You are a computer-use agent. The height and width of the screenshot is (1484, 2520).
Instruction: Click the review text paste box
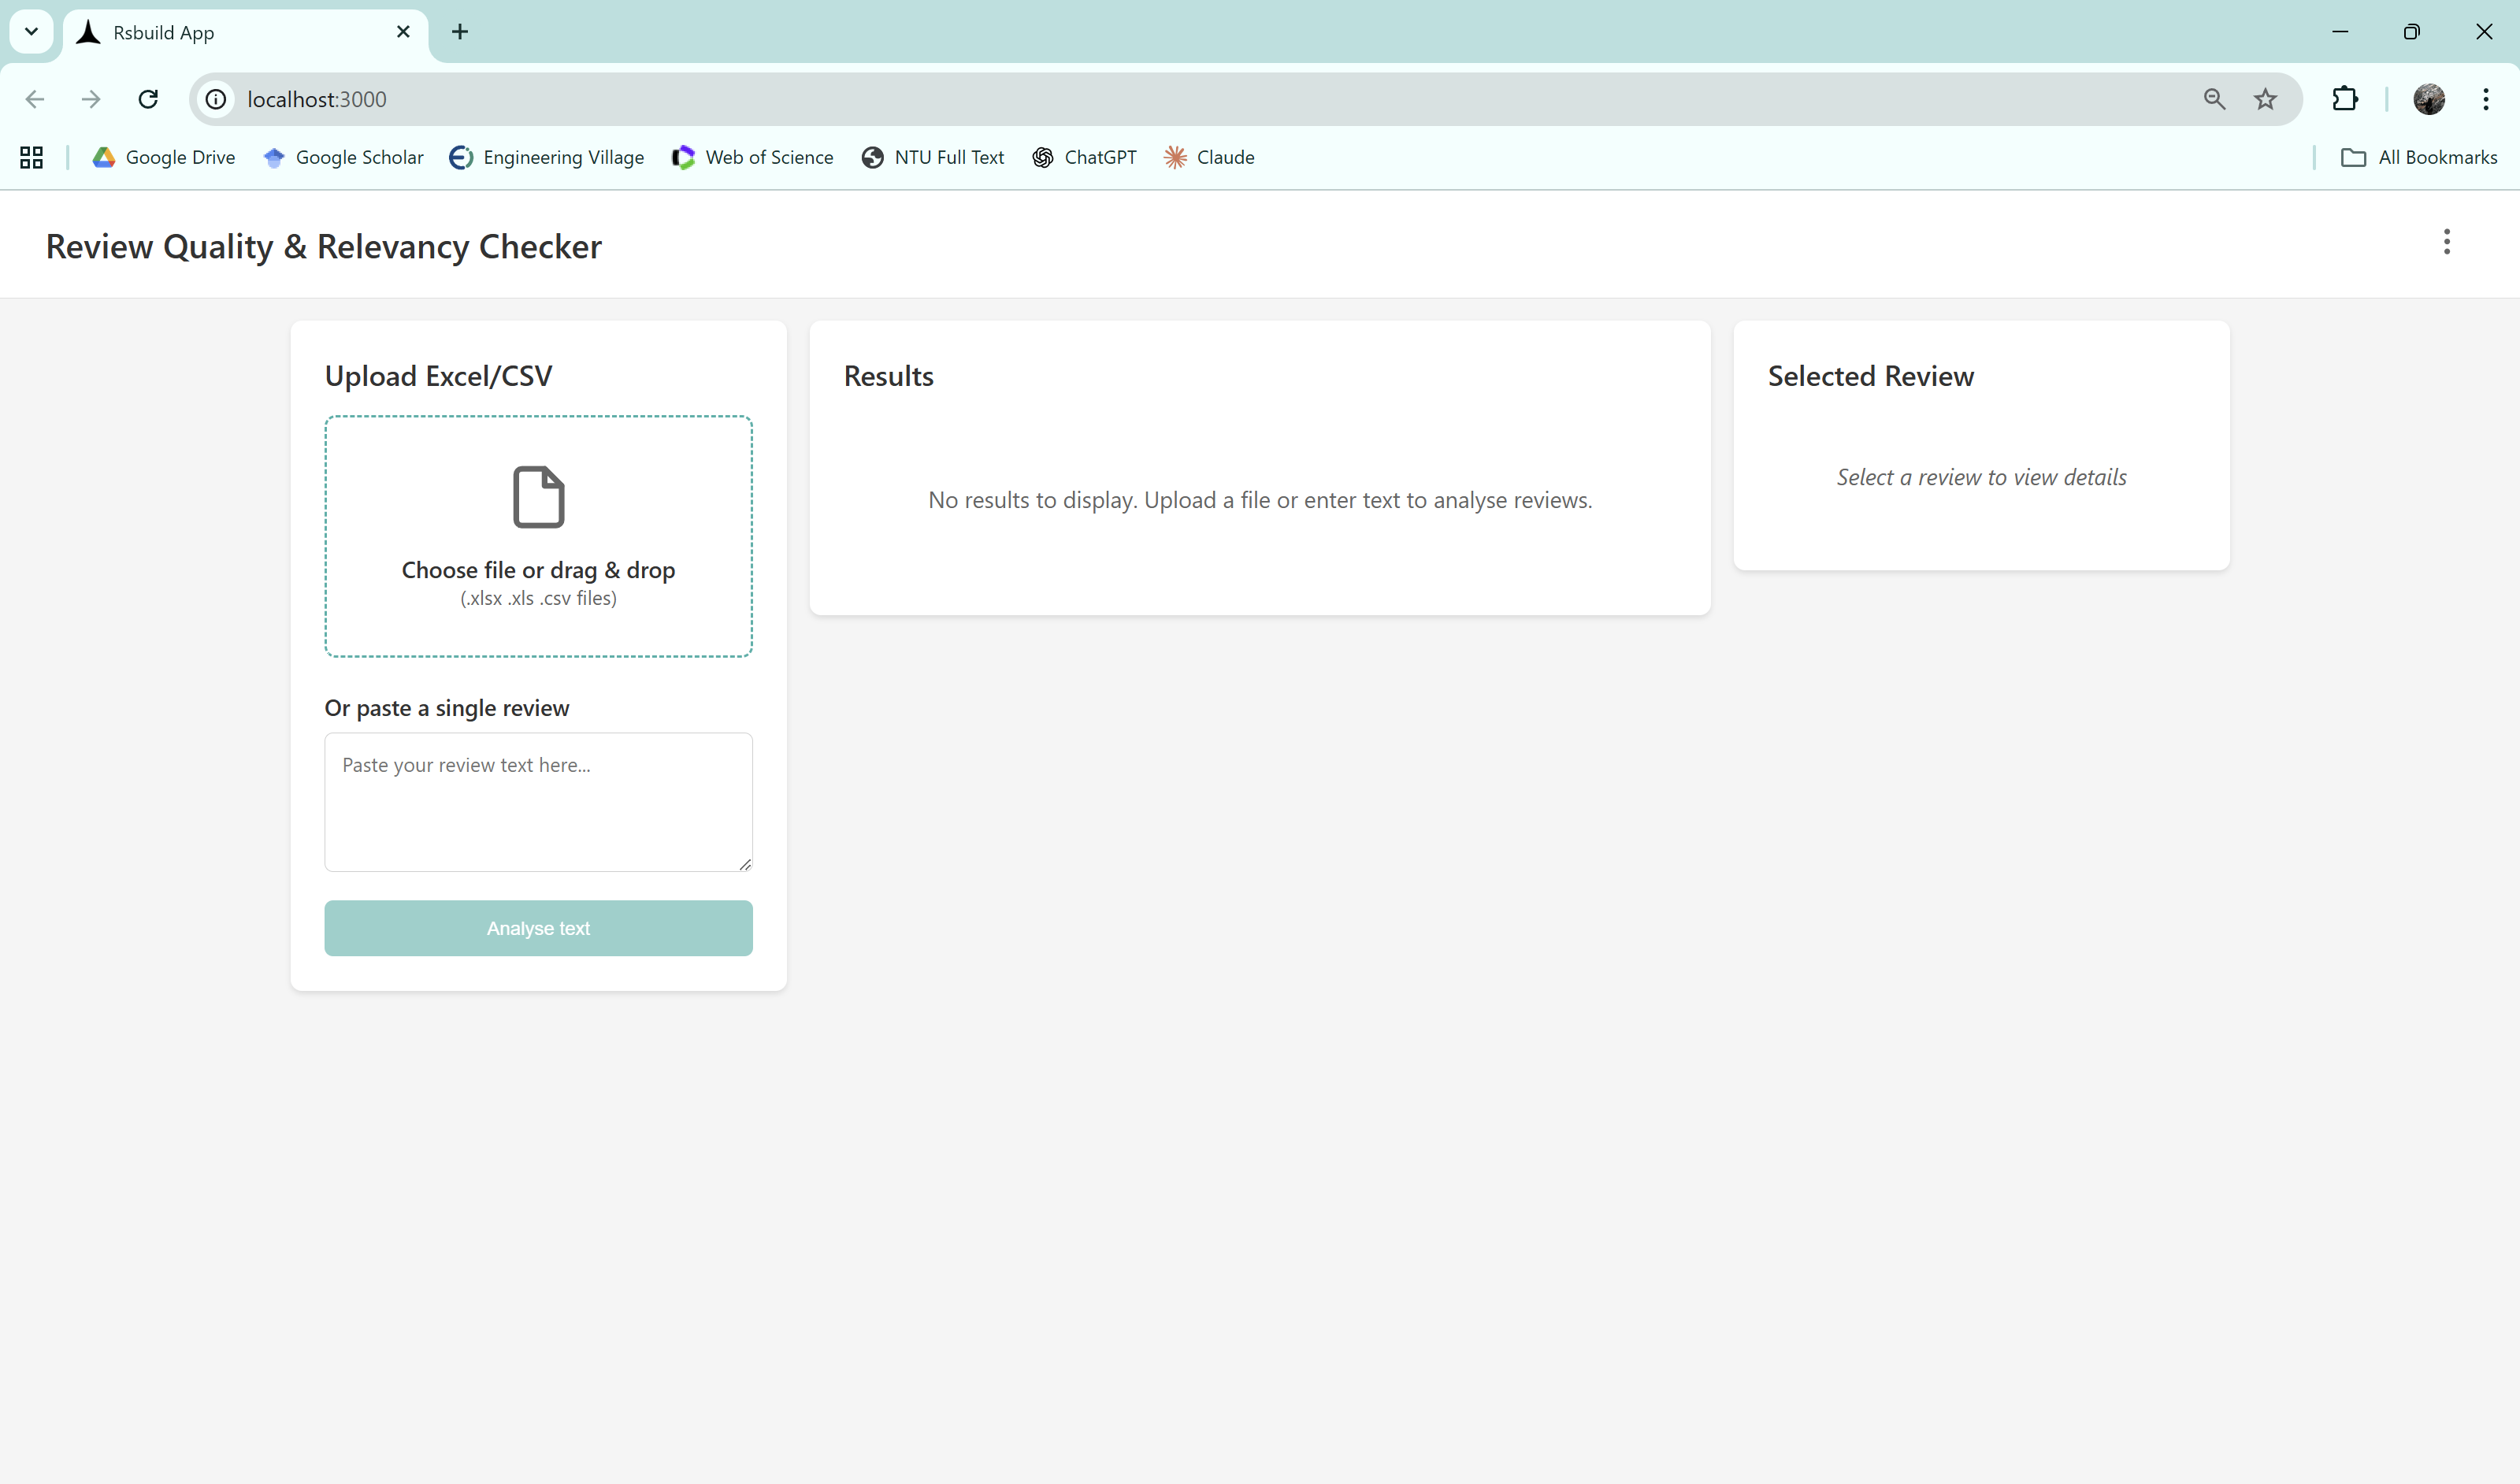coord(538,802)
